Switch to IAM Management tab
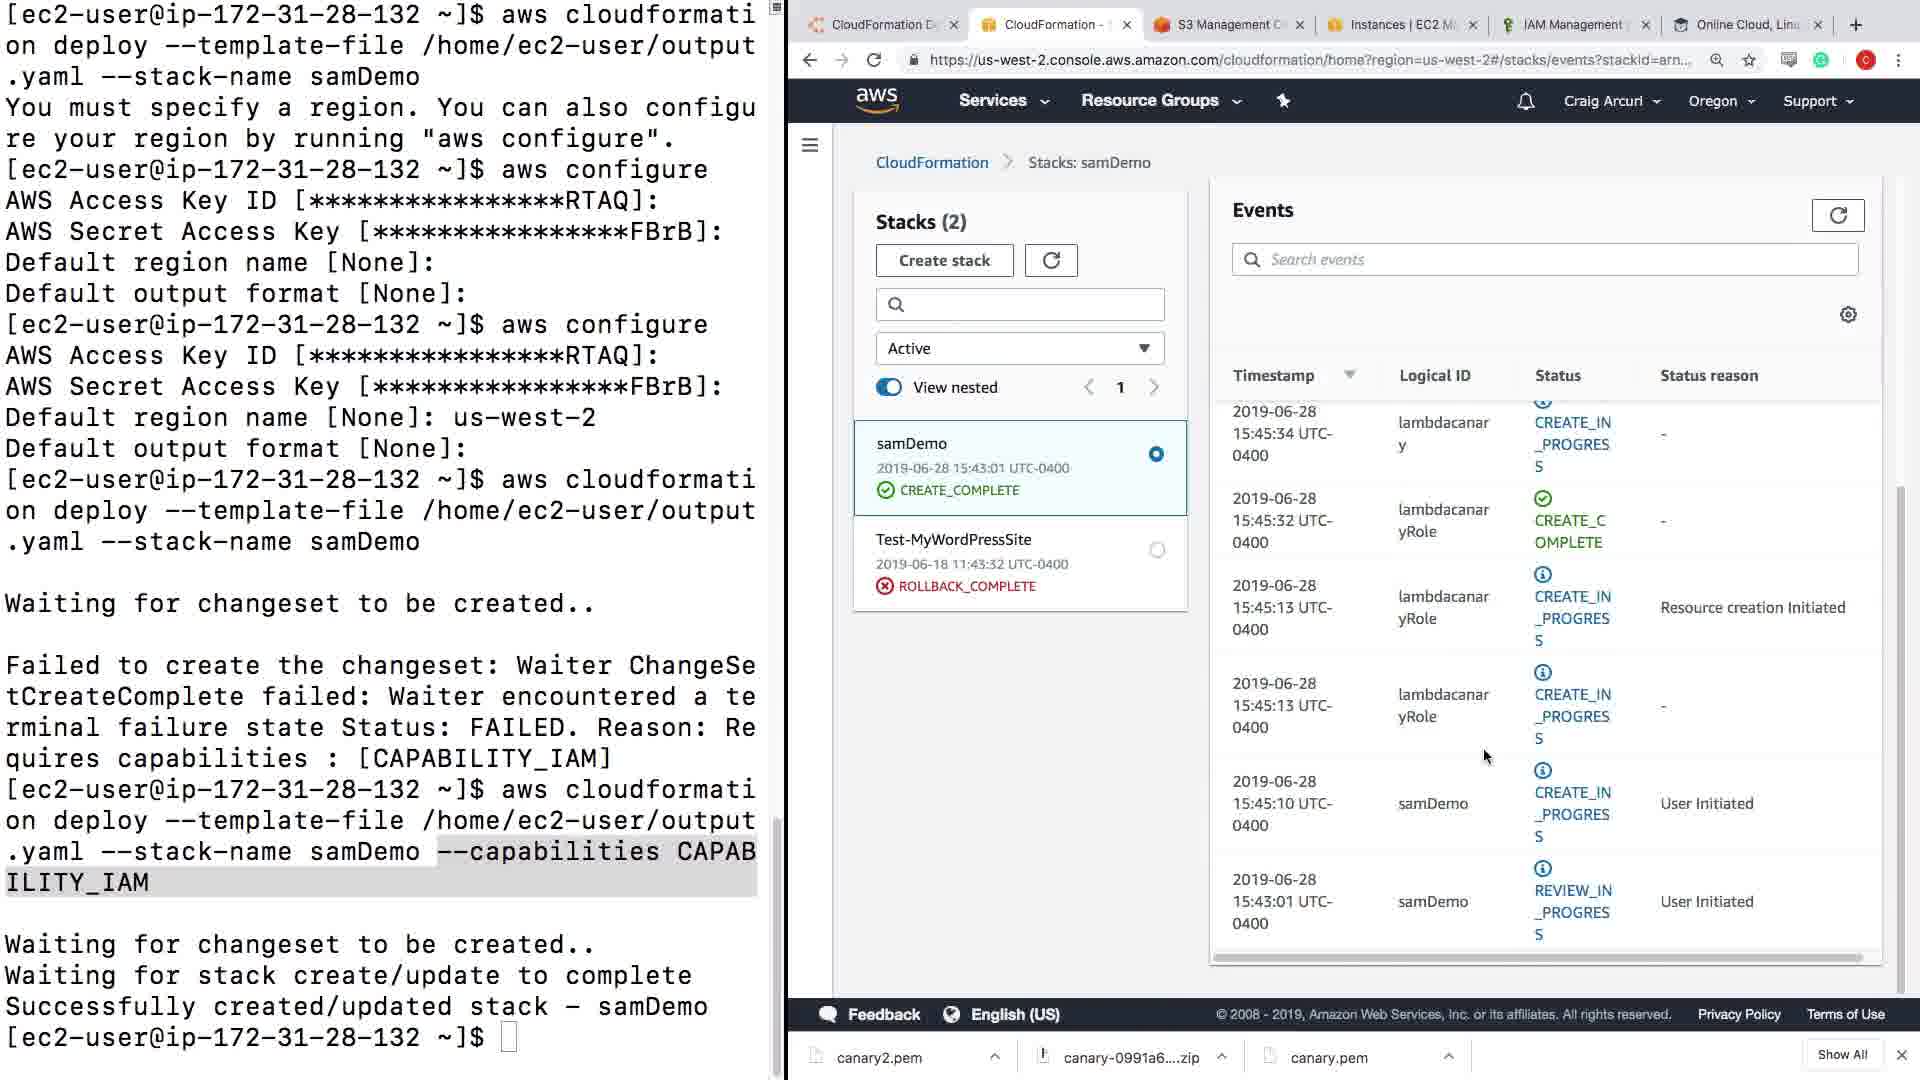The width and height of the screenshot is (1920, 1080). tap(1573, 25)
